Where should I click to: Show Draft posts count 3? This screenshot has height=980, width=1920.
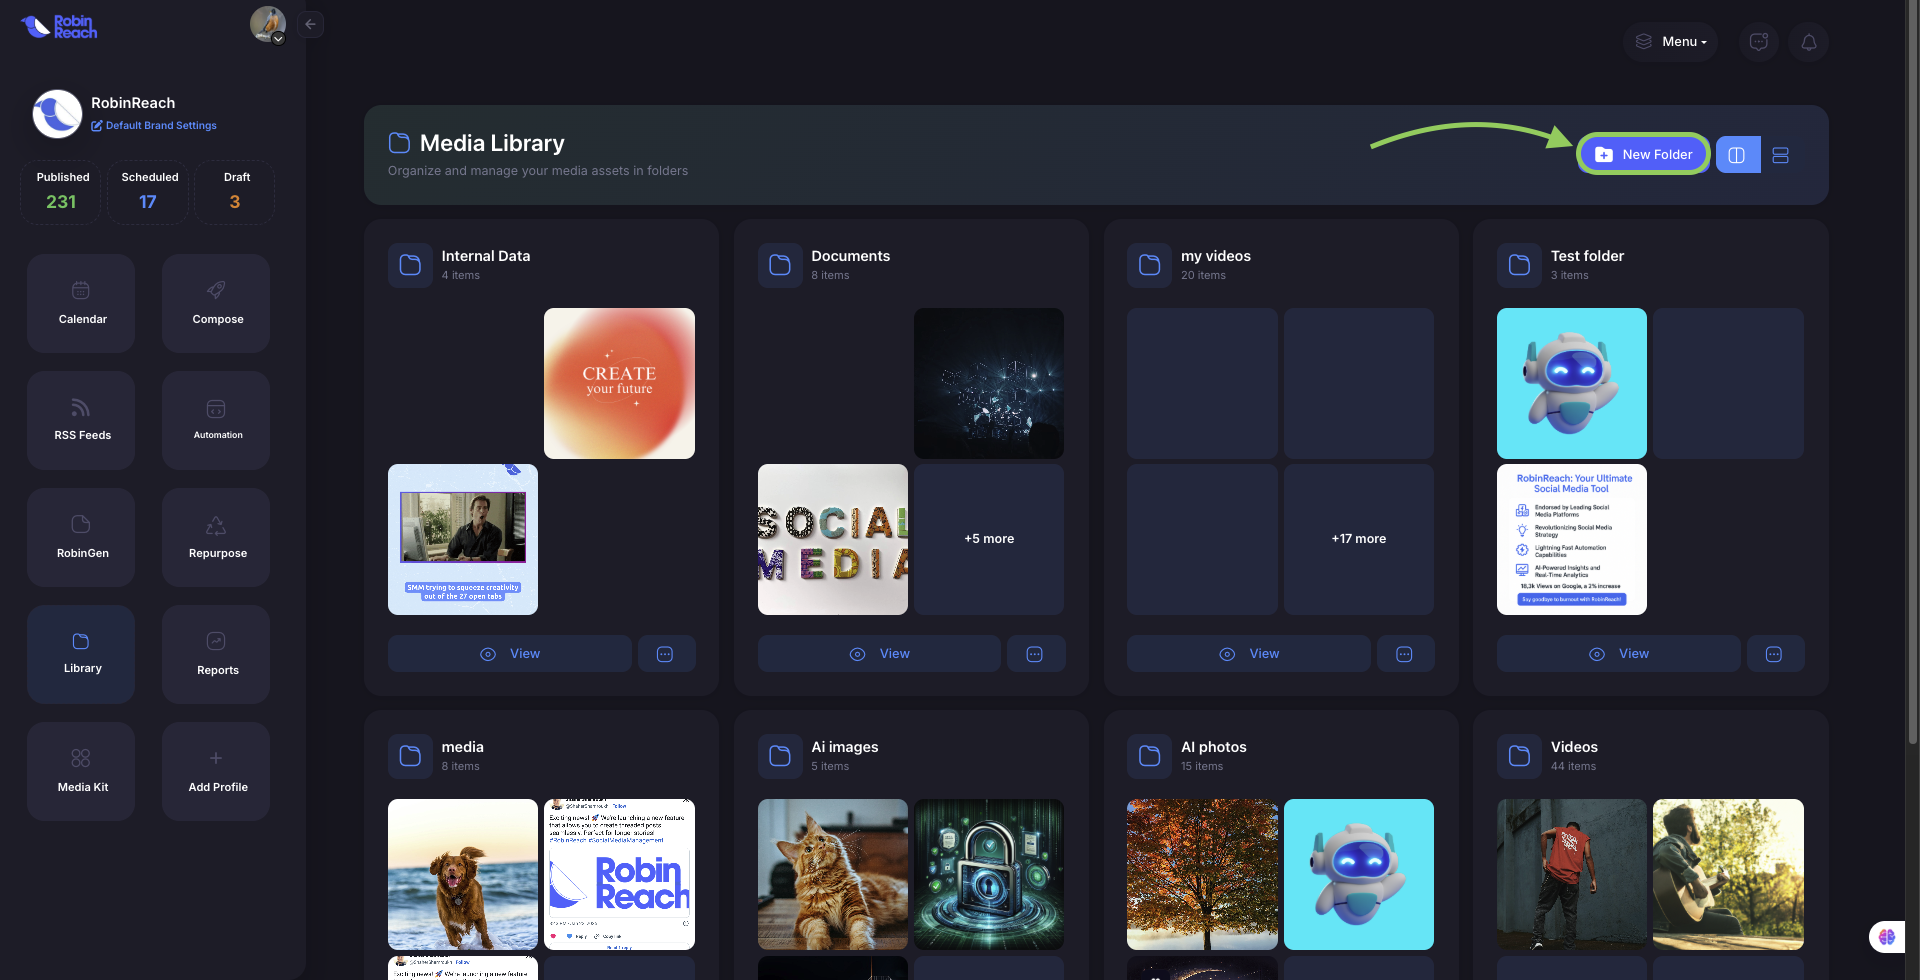point(235,192)
